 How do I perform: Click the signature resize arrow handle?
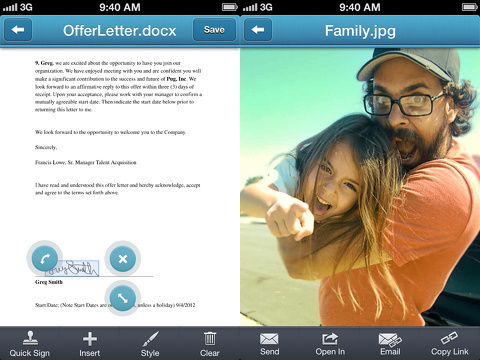pos(123,298)
